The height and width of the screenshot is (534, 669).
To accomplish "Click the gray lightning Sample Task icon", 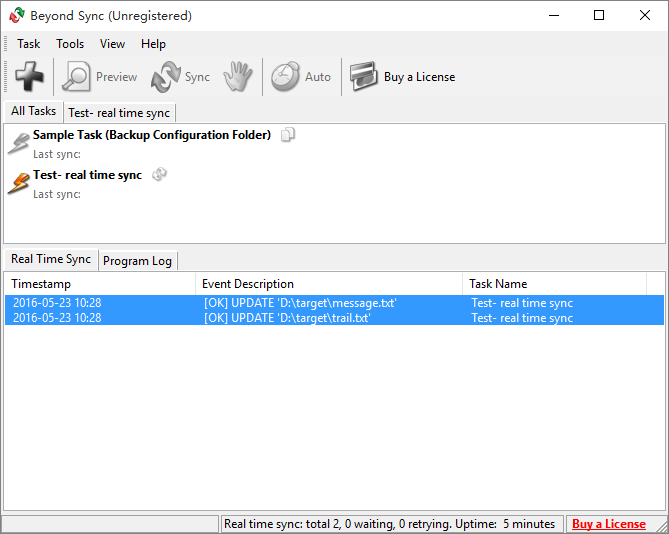I will coord(19,144).
